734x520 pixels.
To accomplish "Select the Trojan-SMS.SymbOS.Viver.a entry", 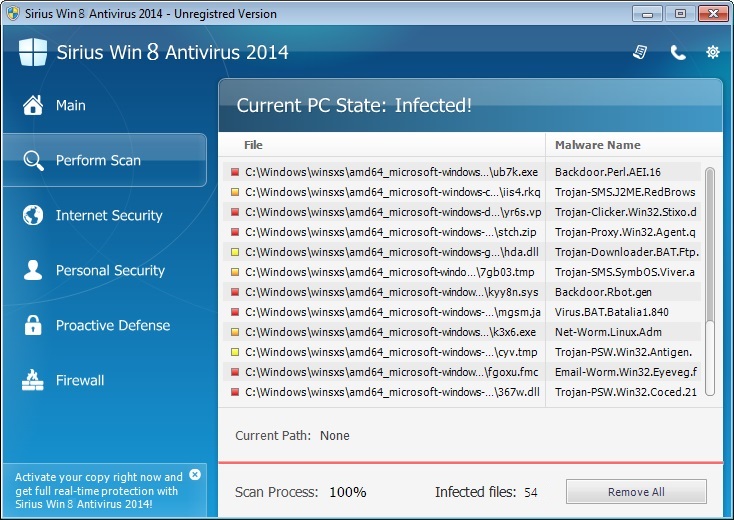I will [624, 272].
